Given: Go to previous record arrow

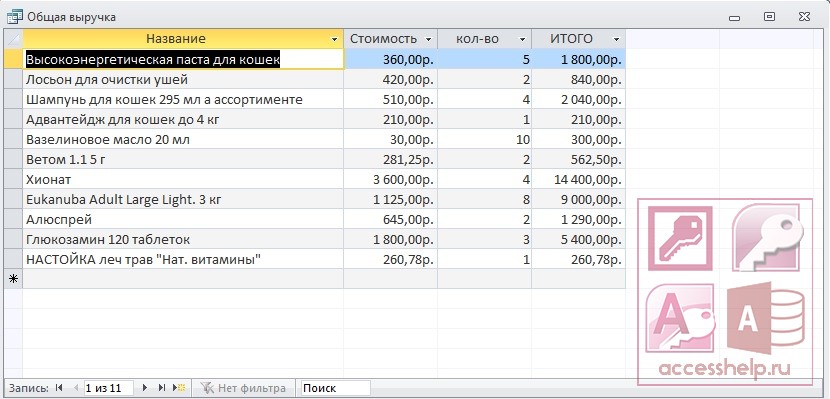Looking at the screenshot, I should click(x=75, y=388).
